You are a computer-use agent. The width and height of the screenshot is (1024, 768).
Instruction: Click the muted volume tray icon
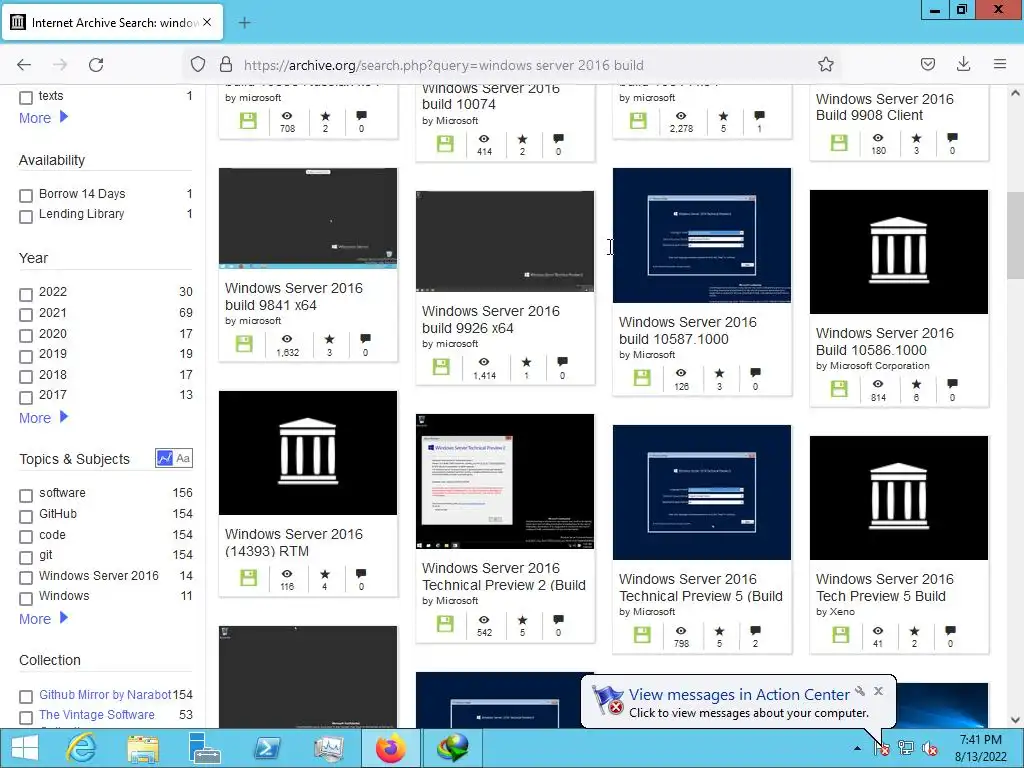click(x=929, y=748)
